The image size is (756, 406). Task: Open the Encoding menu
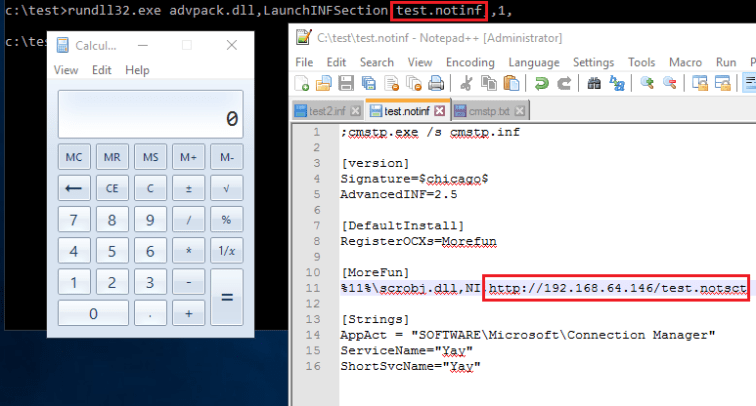coord(470,62)
